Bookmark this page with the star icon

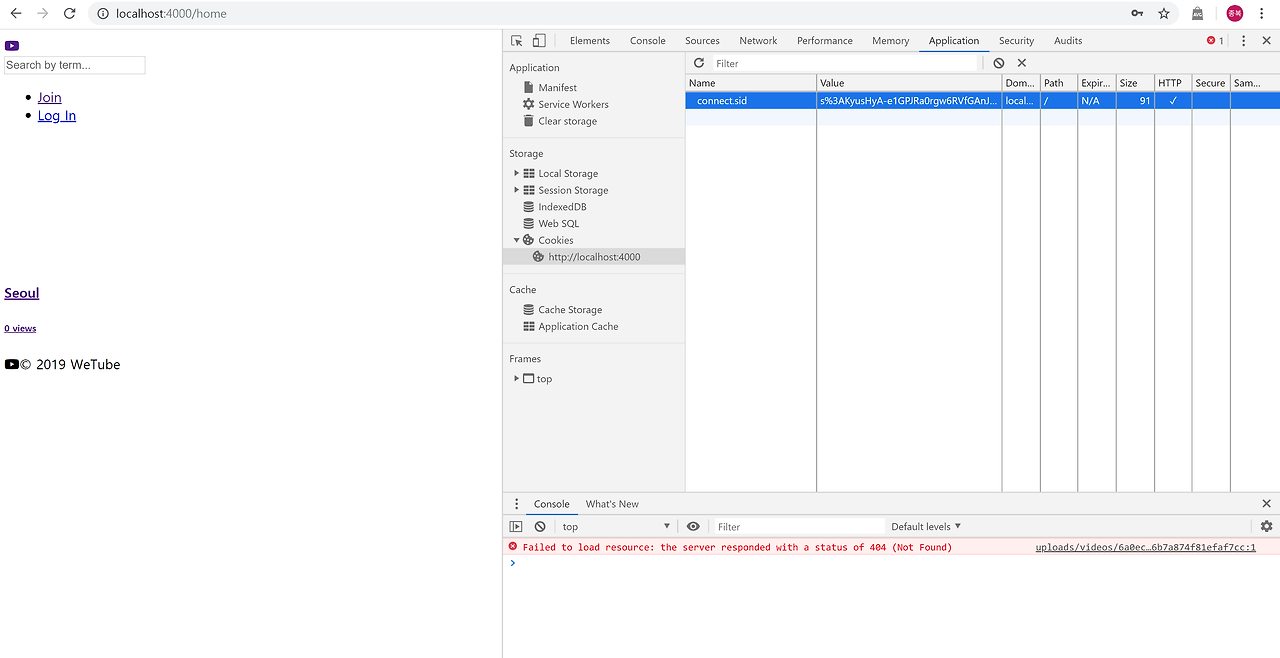click(x=1164, y=13)
